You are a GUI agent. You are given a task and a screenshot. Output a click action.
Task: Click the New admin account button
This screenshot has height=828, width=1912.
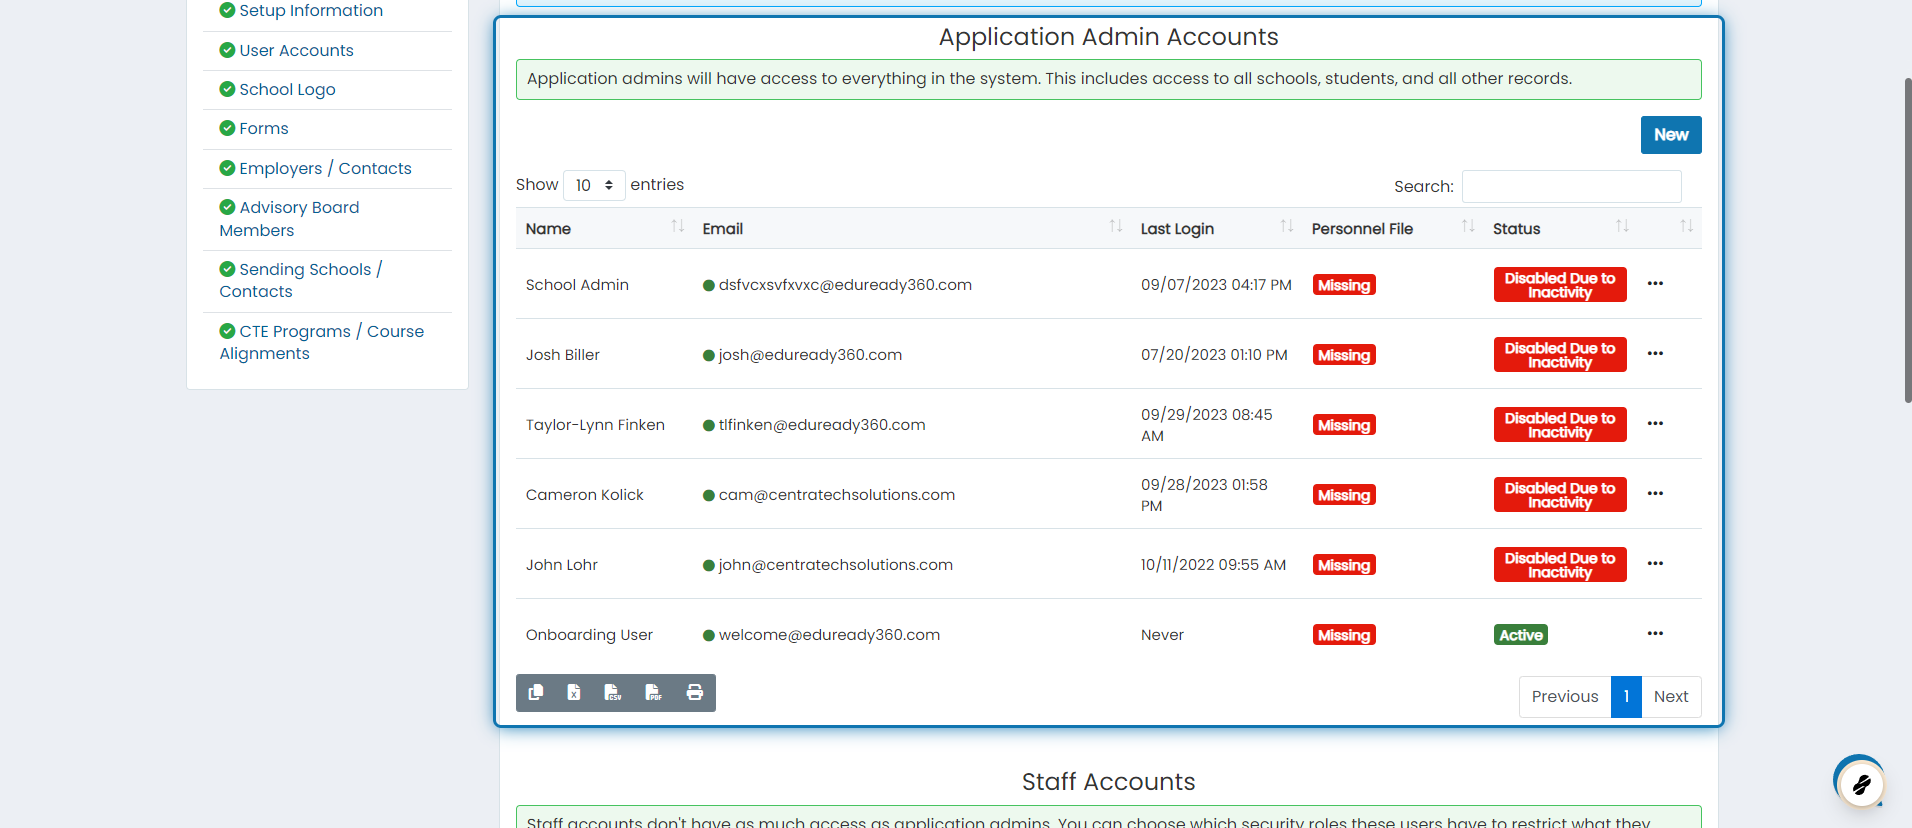click(x=1671, y=135)
